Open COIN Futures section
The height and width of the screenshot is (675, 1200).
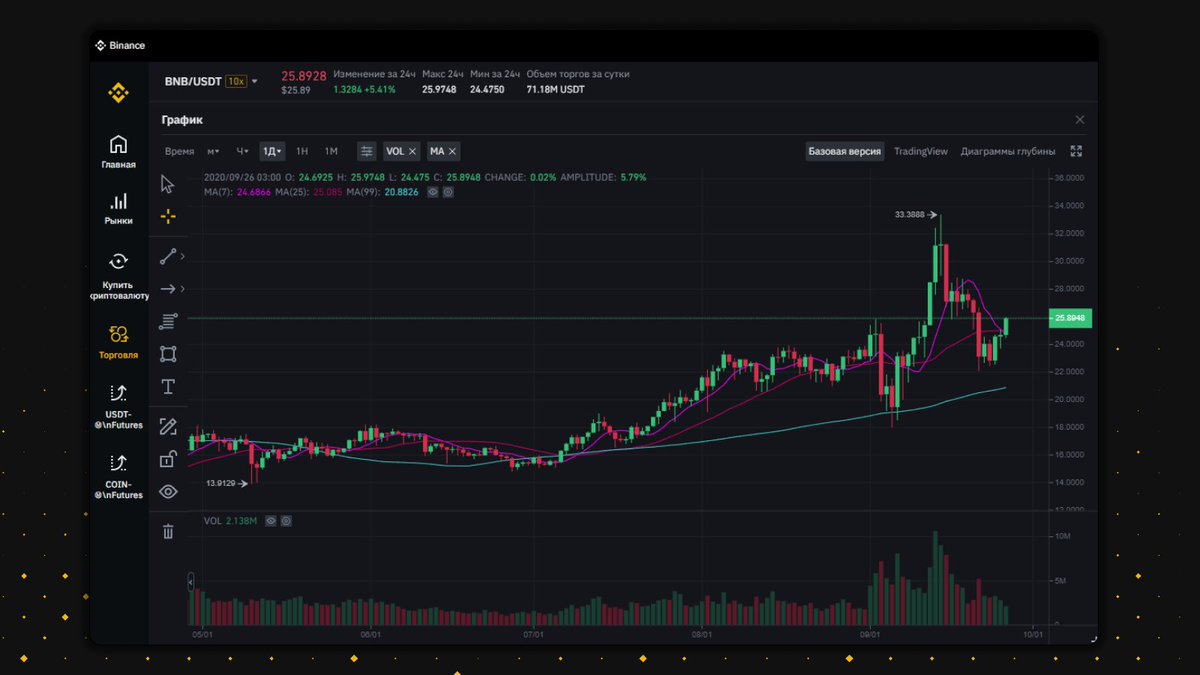(x=118, y=476)
